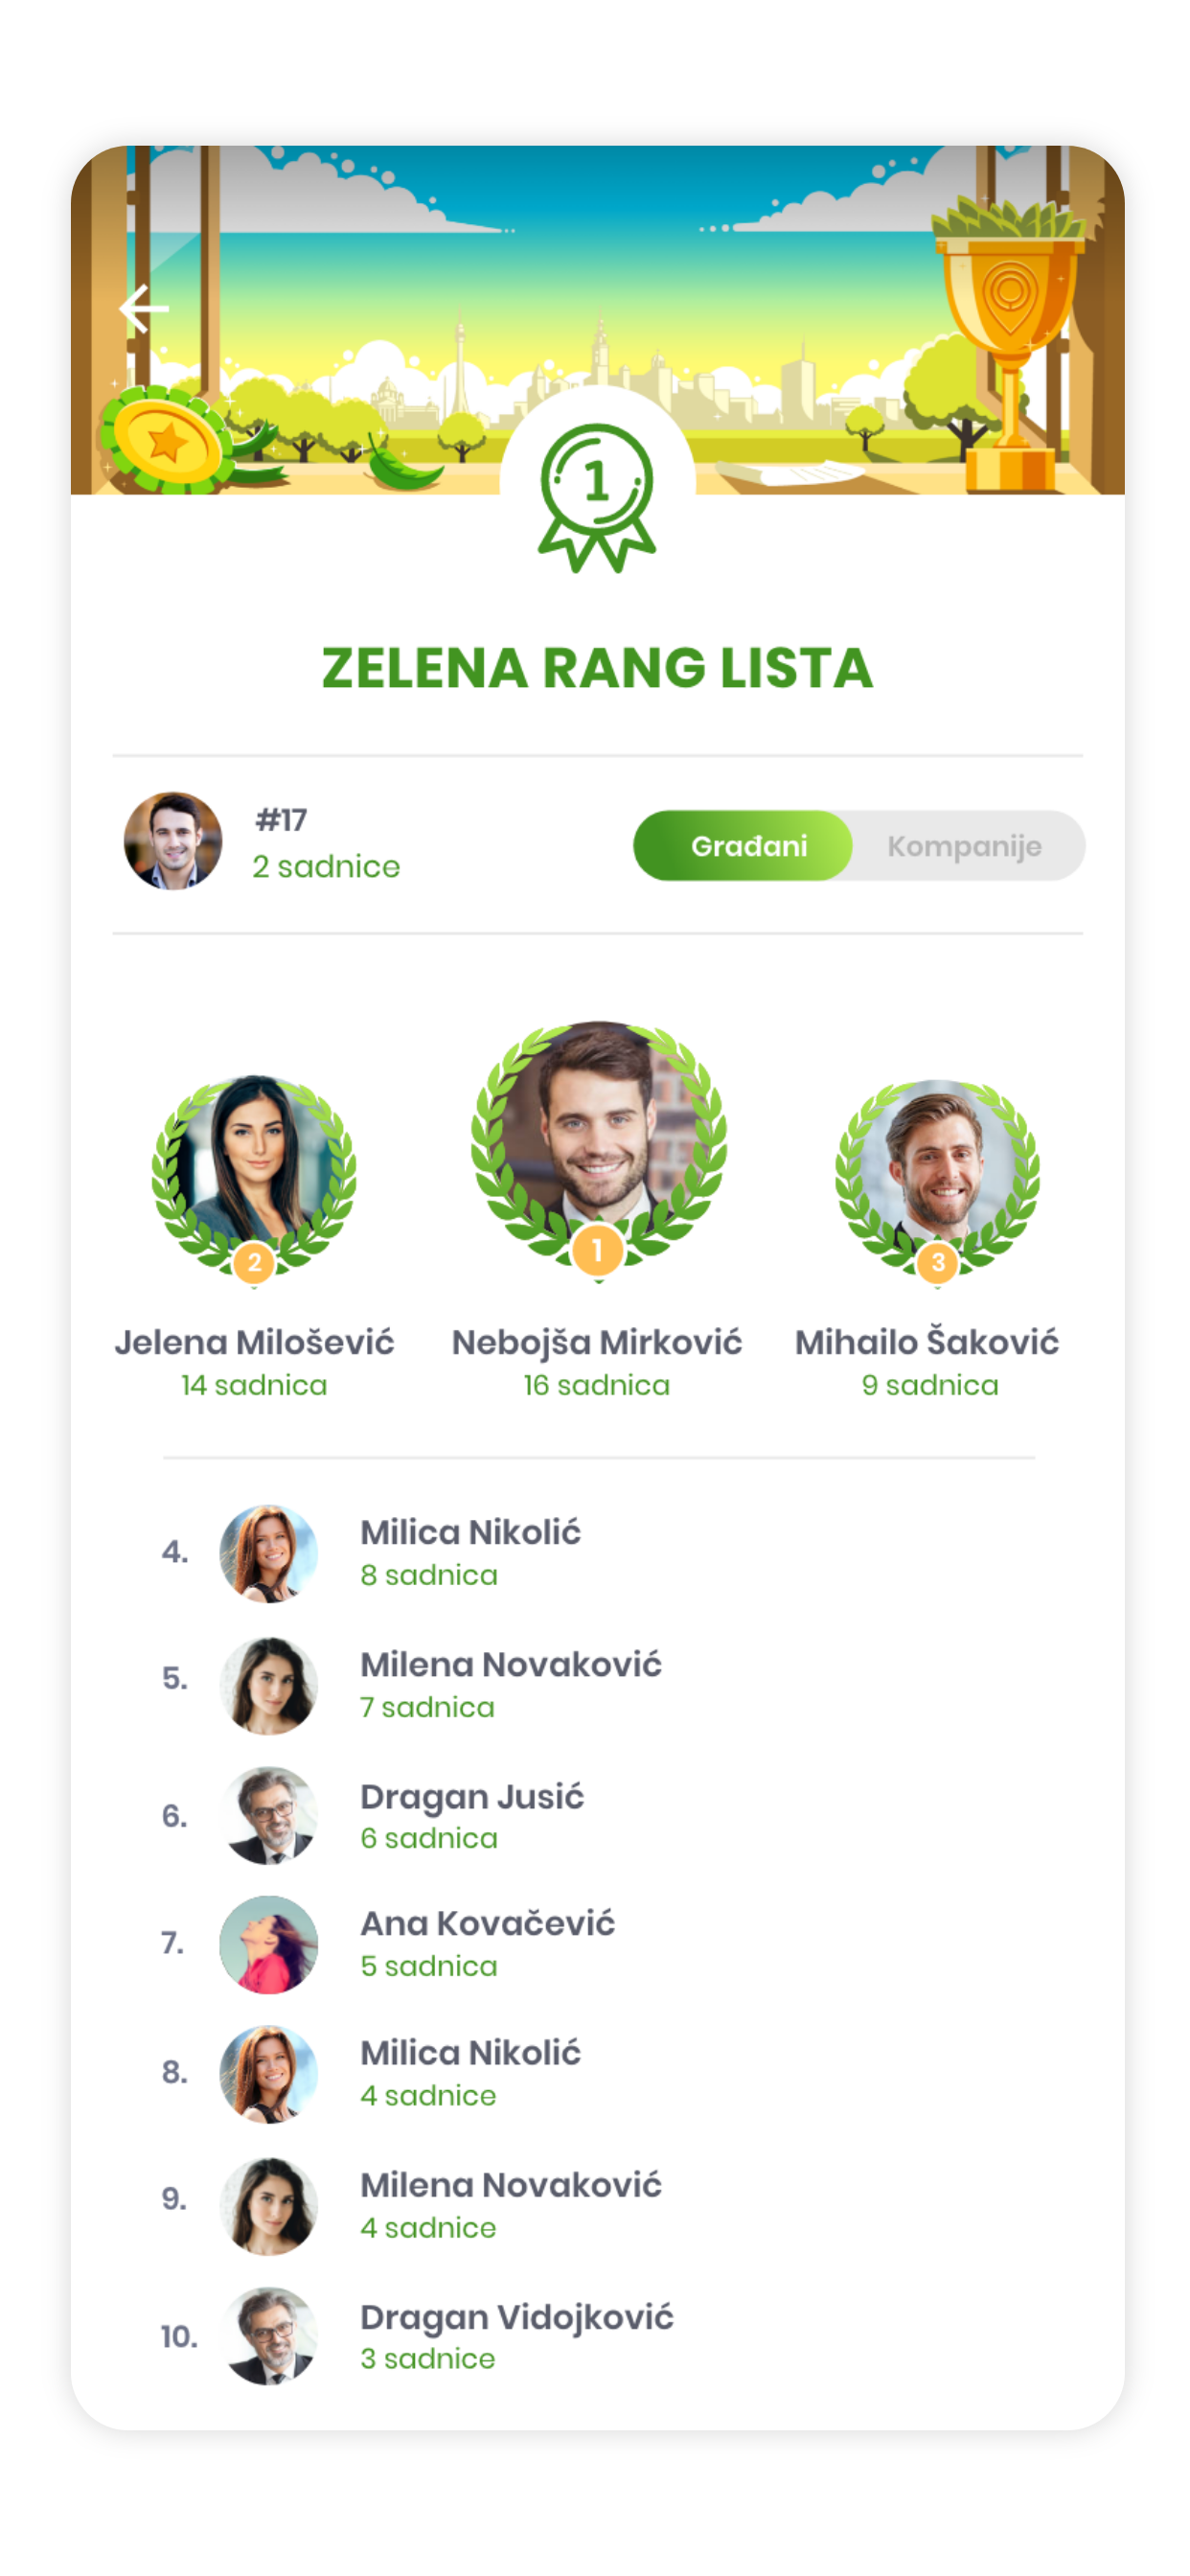Viewport: 1190px width, 2576px height.
Task: Tap the orange number 1 rank badge
Action: click(x=597, y=1249)
